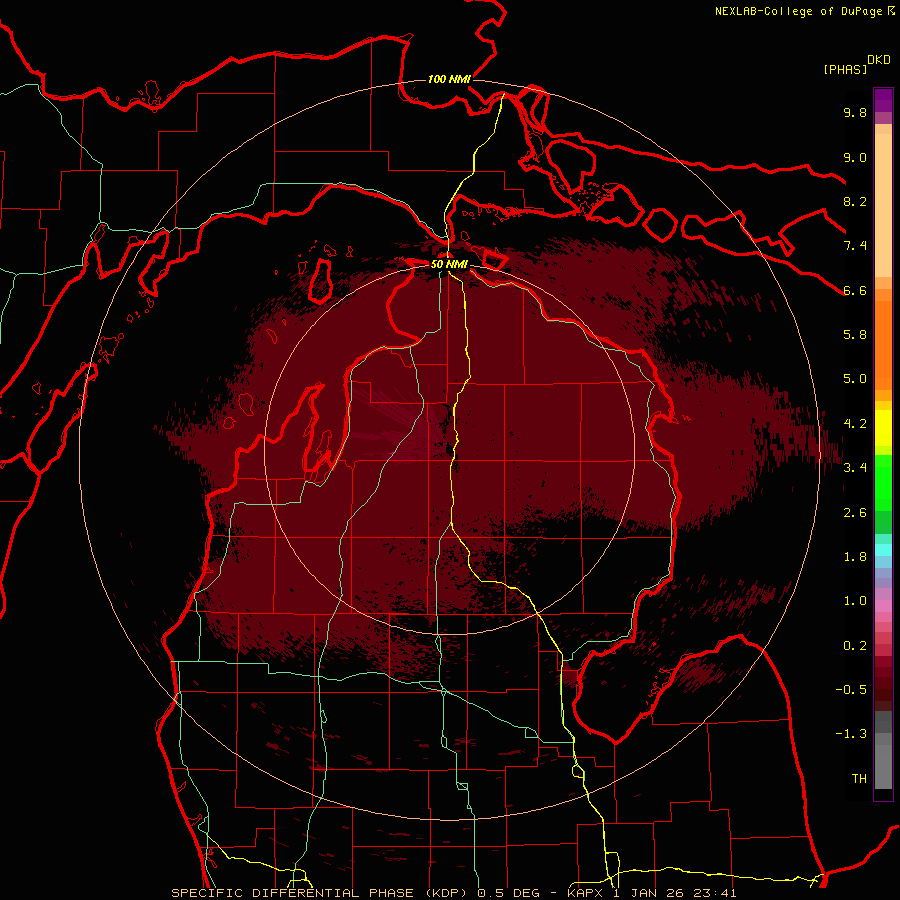Click the 4.2 value on the color scale
900x900 pixels.
[x=855, y=424]
